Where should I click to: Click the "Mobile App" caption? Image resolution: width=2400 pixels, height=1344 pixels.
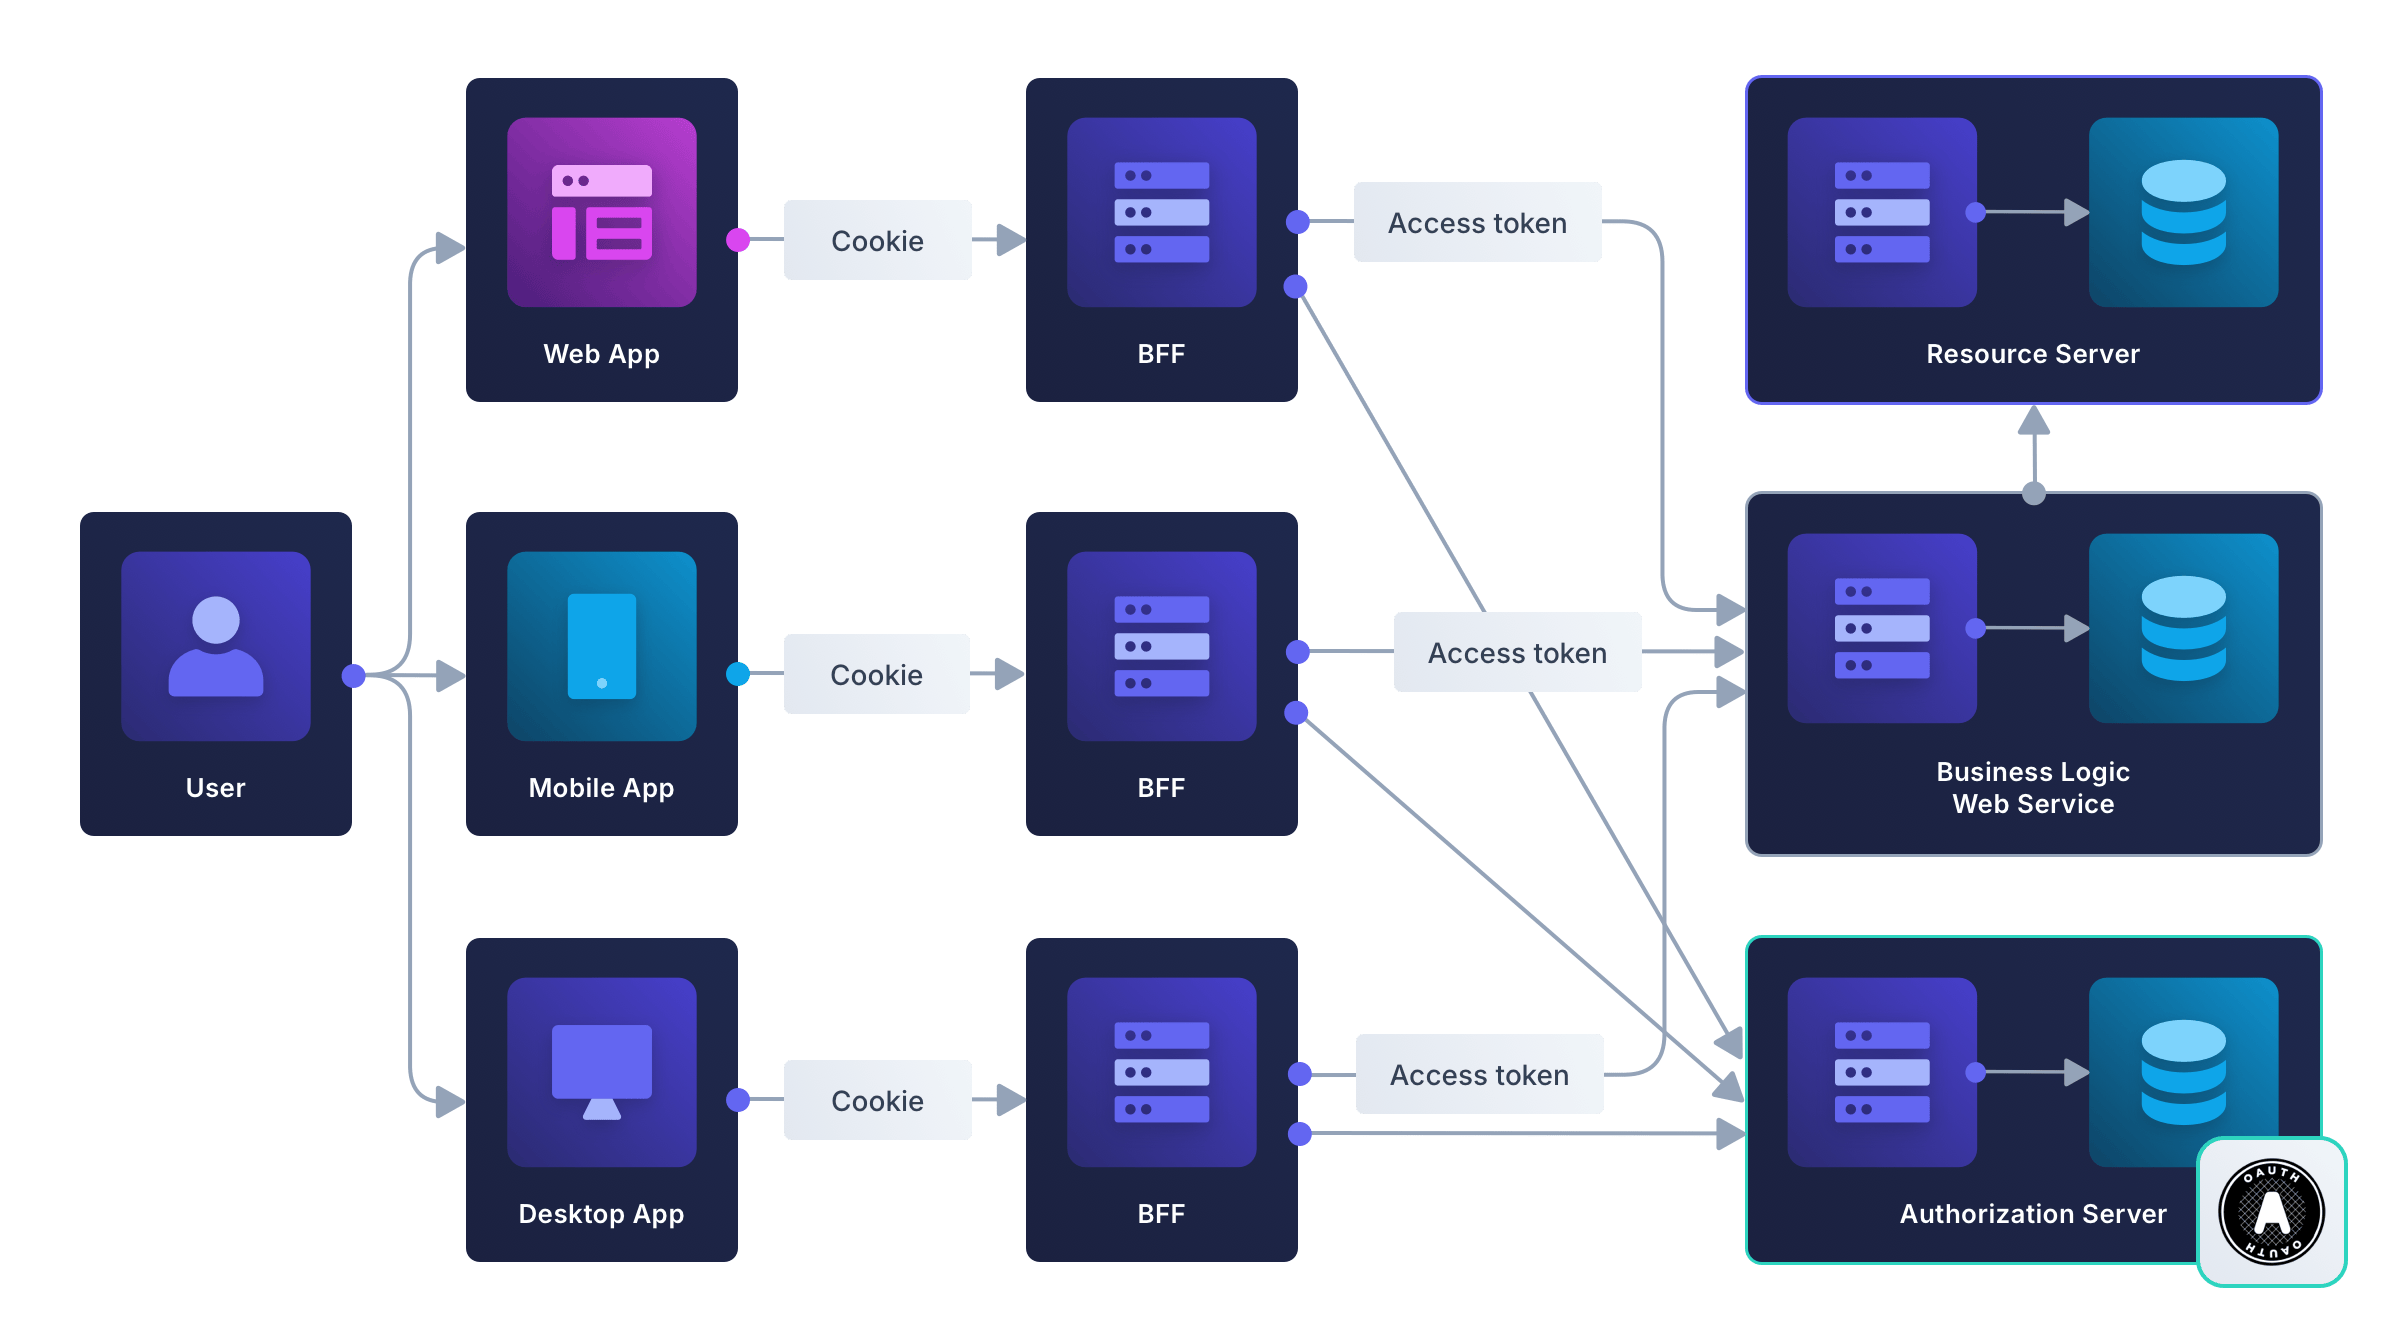602,789
